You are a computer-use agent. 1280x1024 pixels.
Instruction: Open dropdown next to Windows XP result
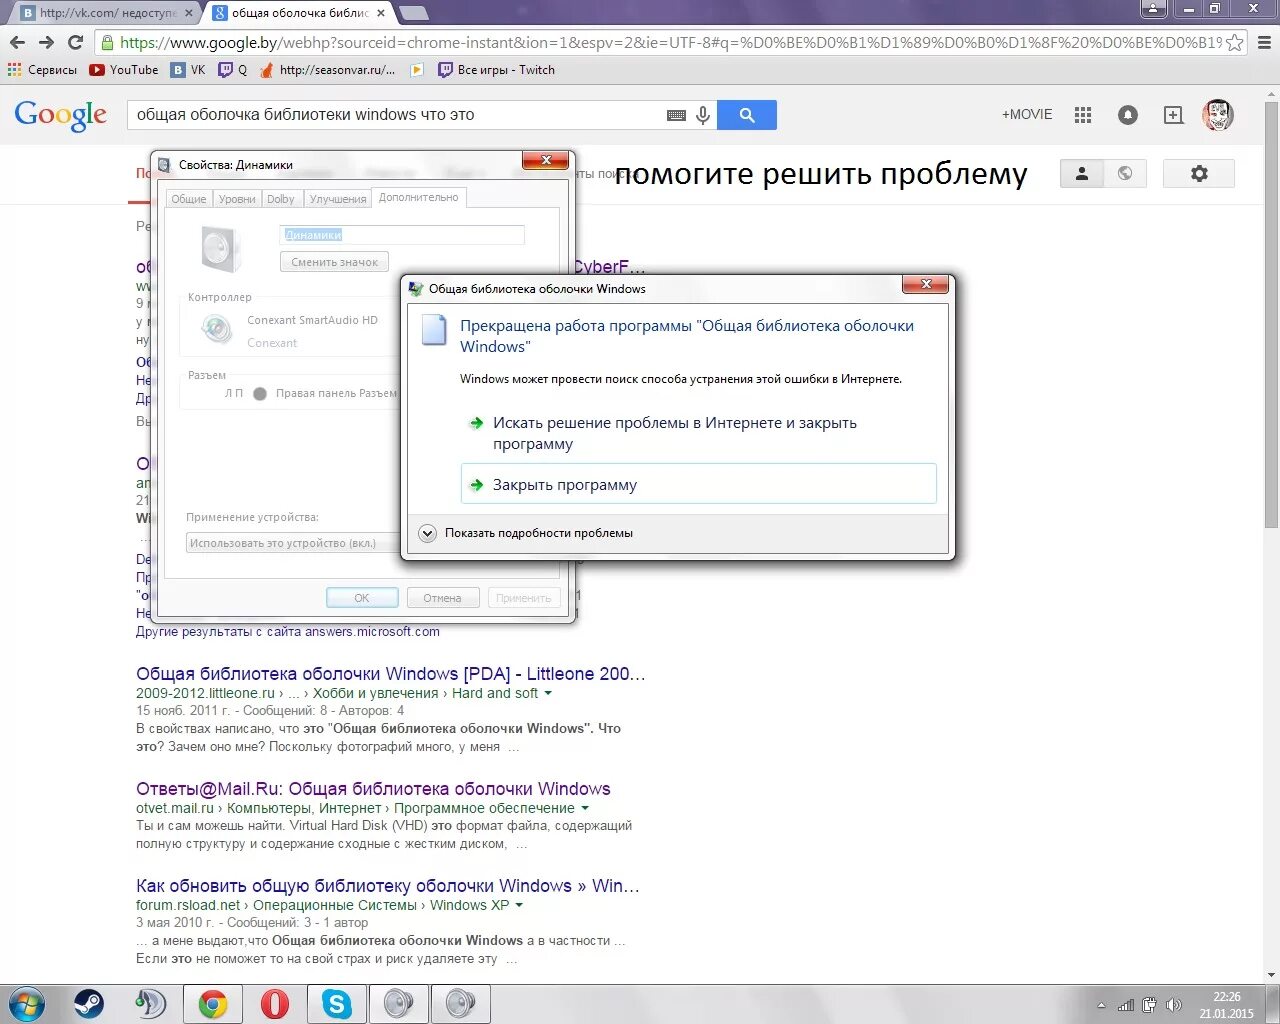pyautogui.click(x=519, y=905)
